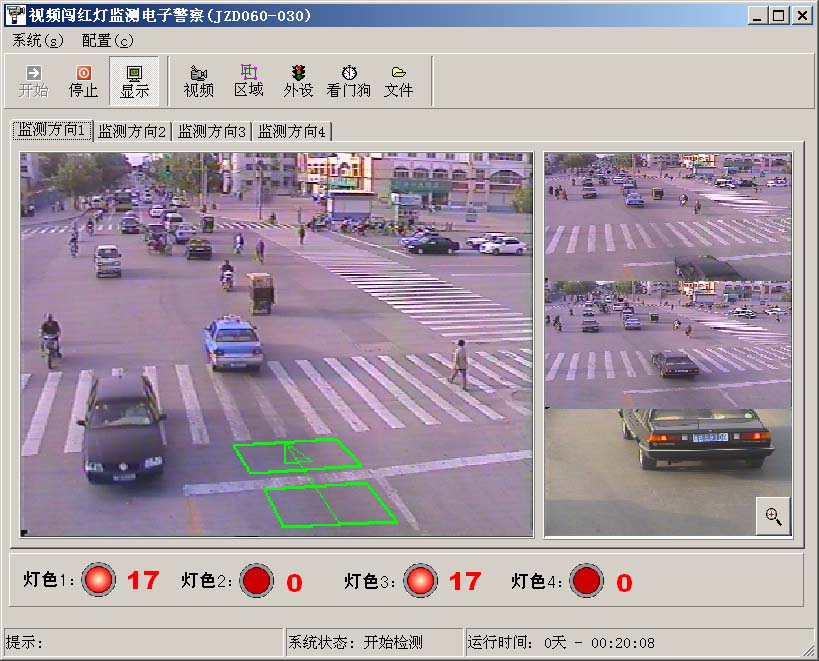Click 系统状态: 开始检测 status text
Viewport: 819px width, 661px height.
click(x=355, y=642)
